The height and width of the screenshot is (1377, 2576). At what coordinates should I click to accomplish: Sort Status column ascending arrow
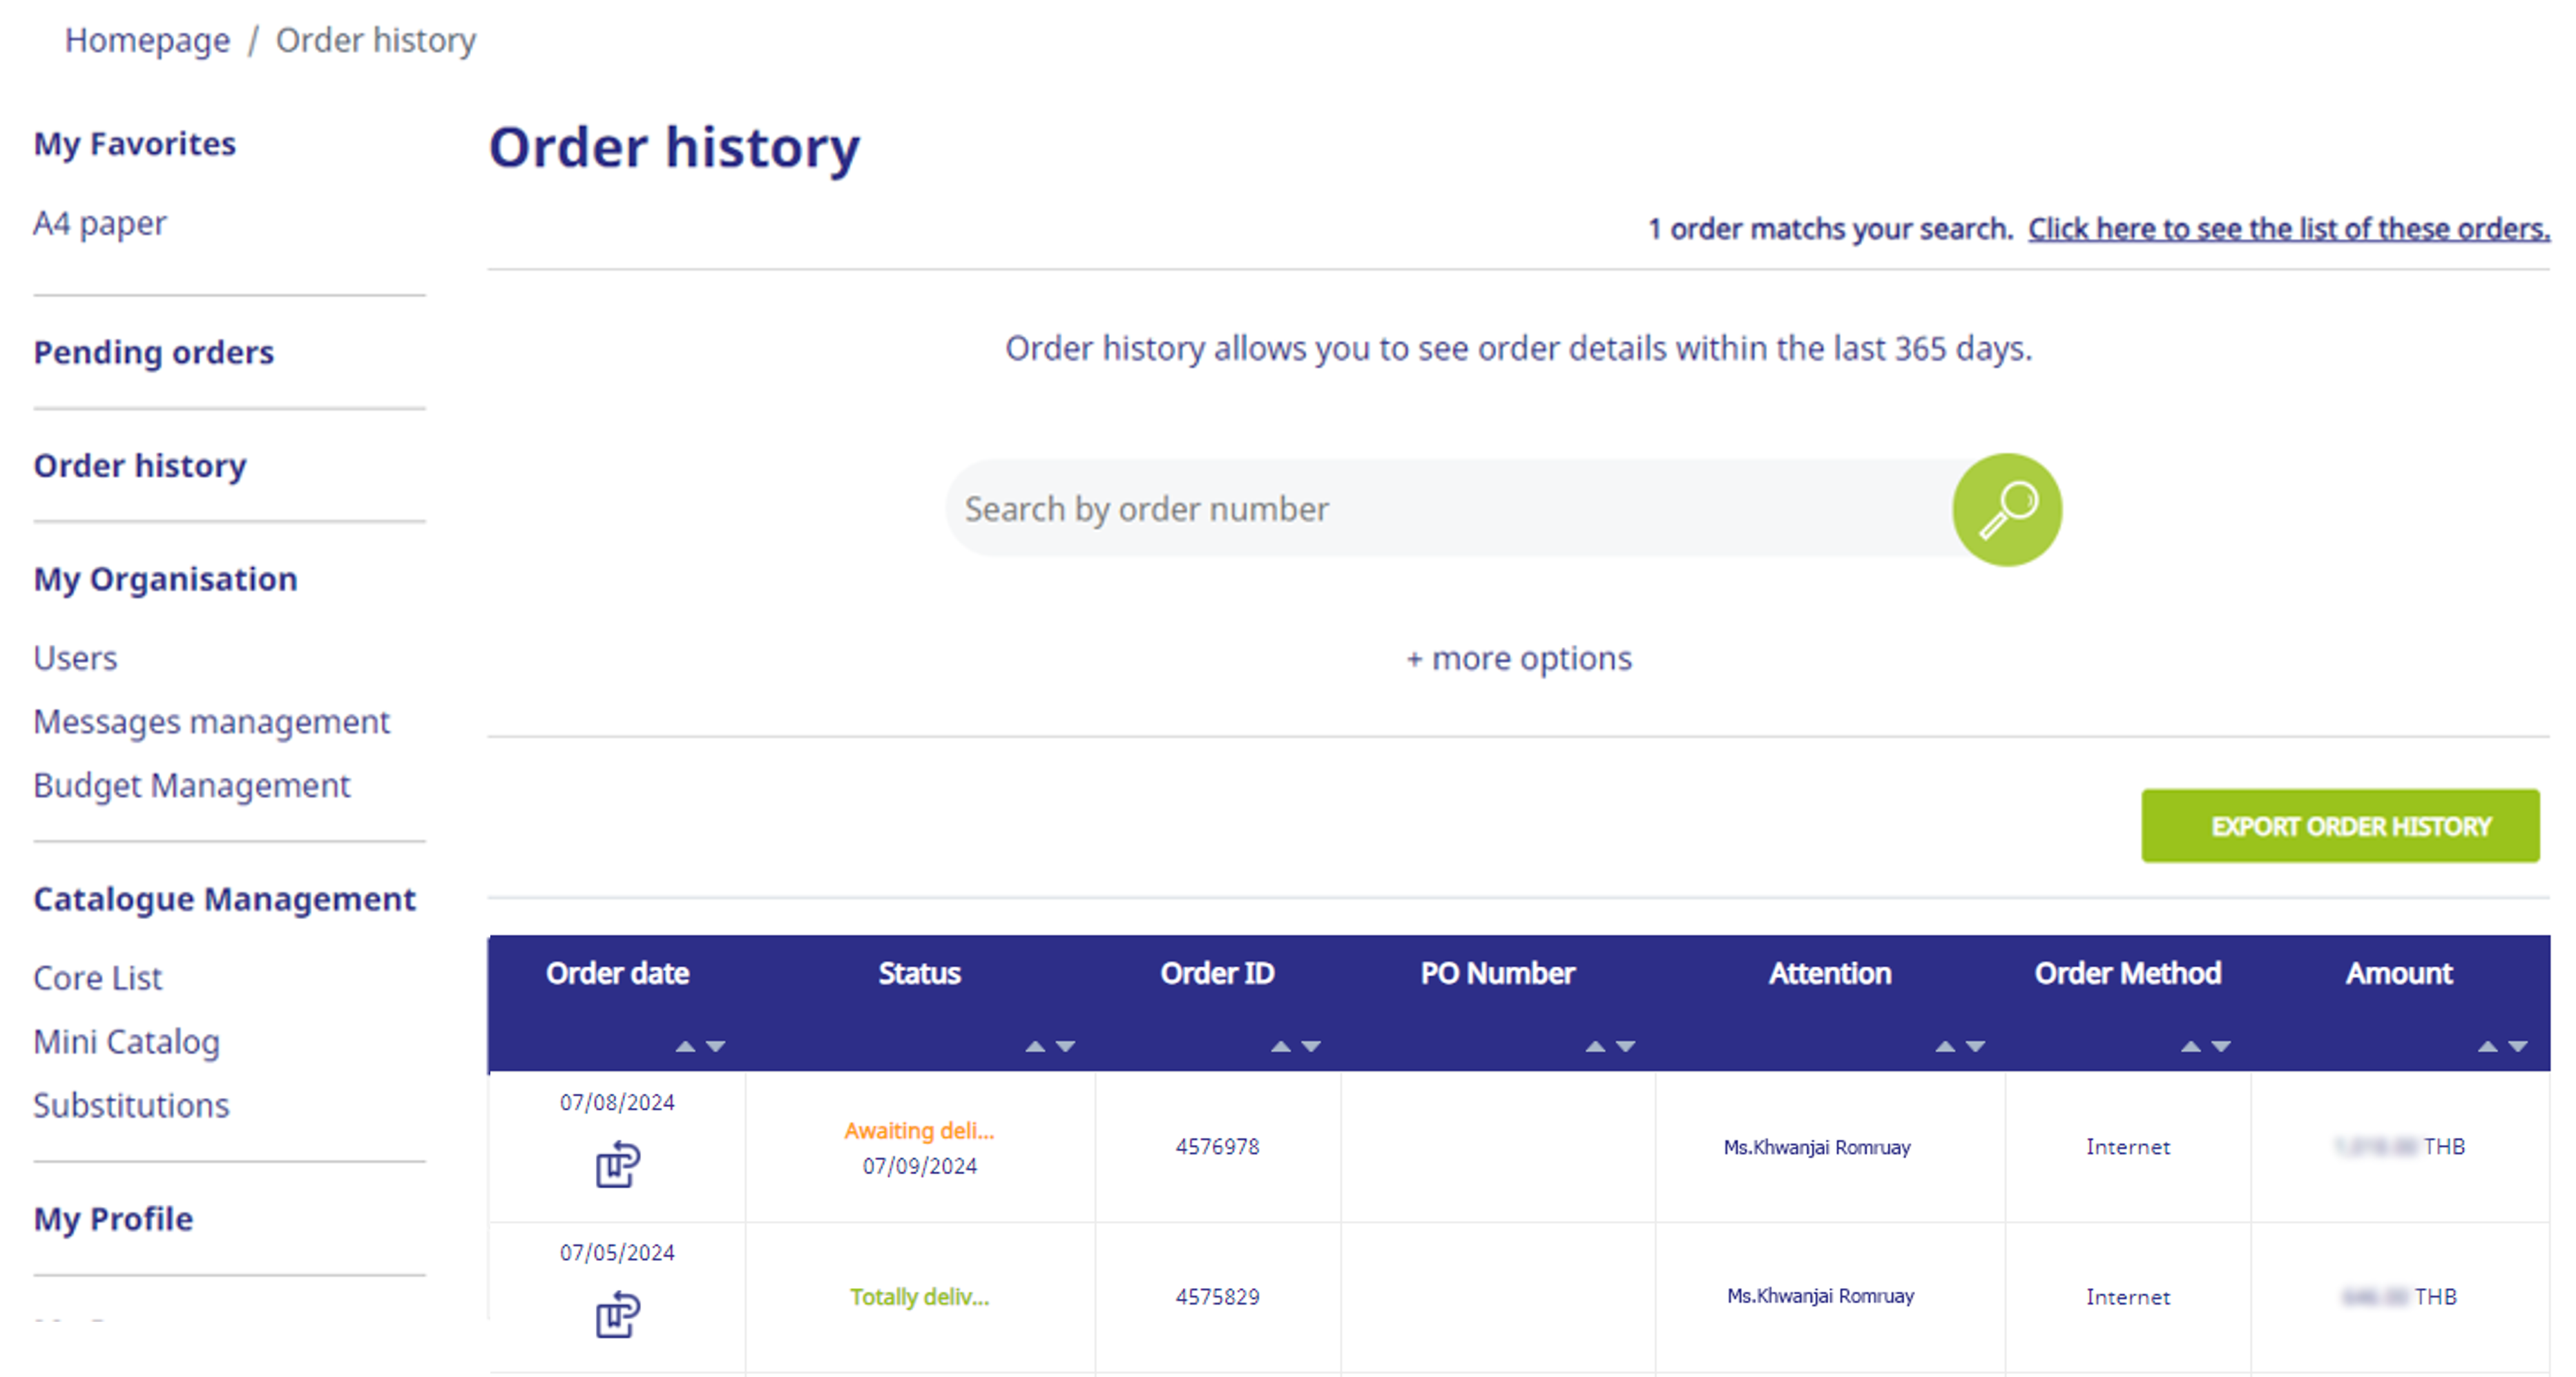1035,1046
